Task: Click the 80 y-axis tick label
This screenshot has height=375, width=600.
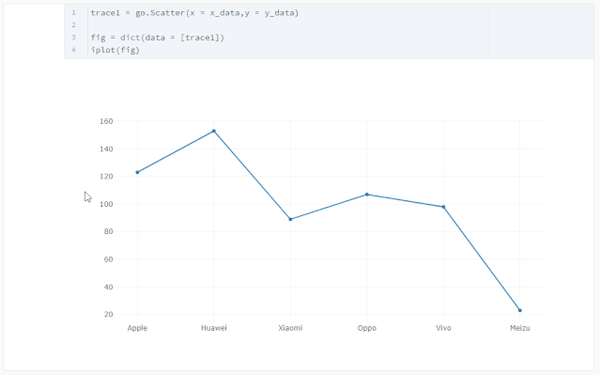Action: 109,232
